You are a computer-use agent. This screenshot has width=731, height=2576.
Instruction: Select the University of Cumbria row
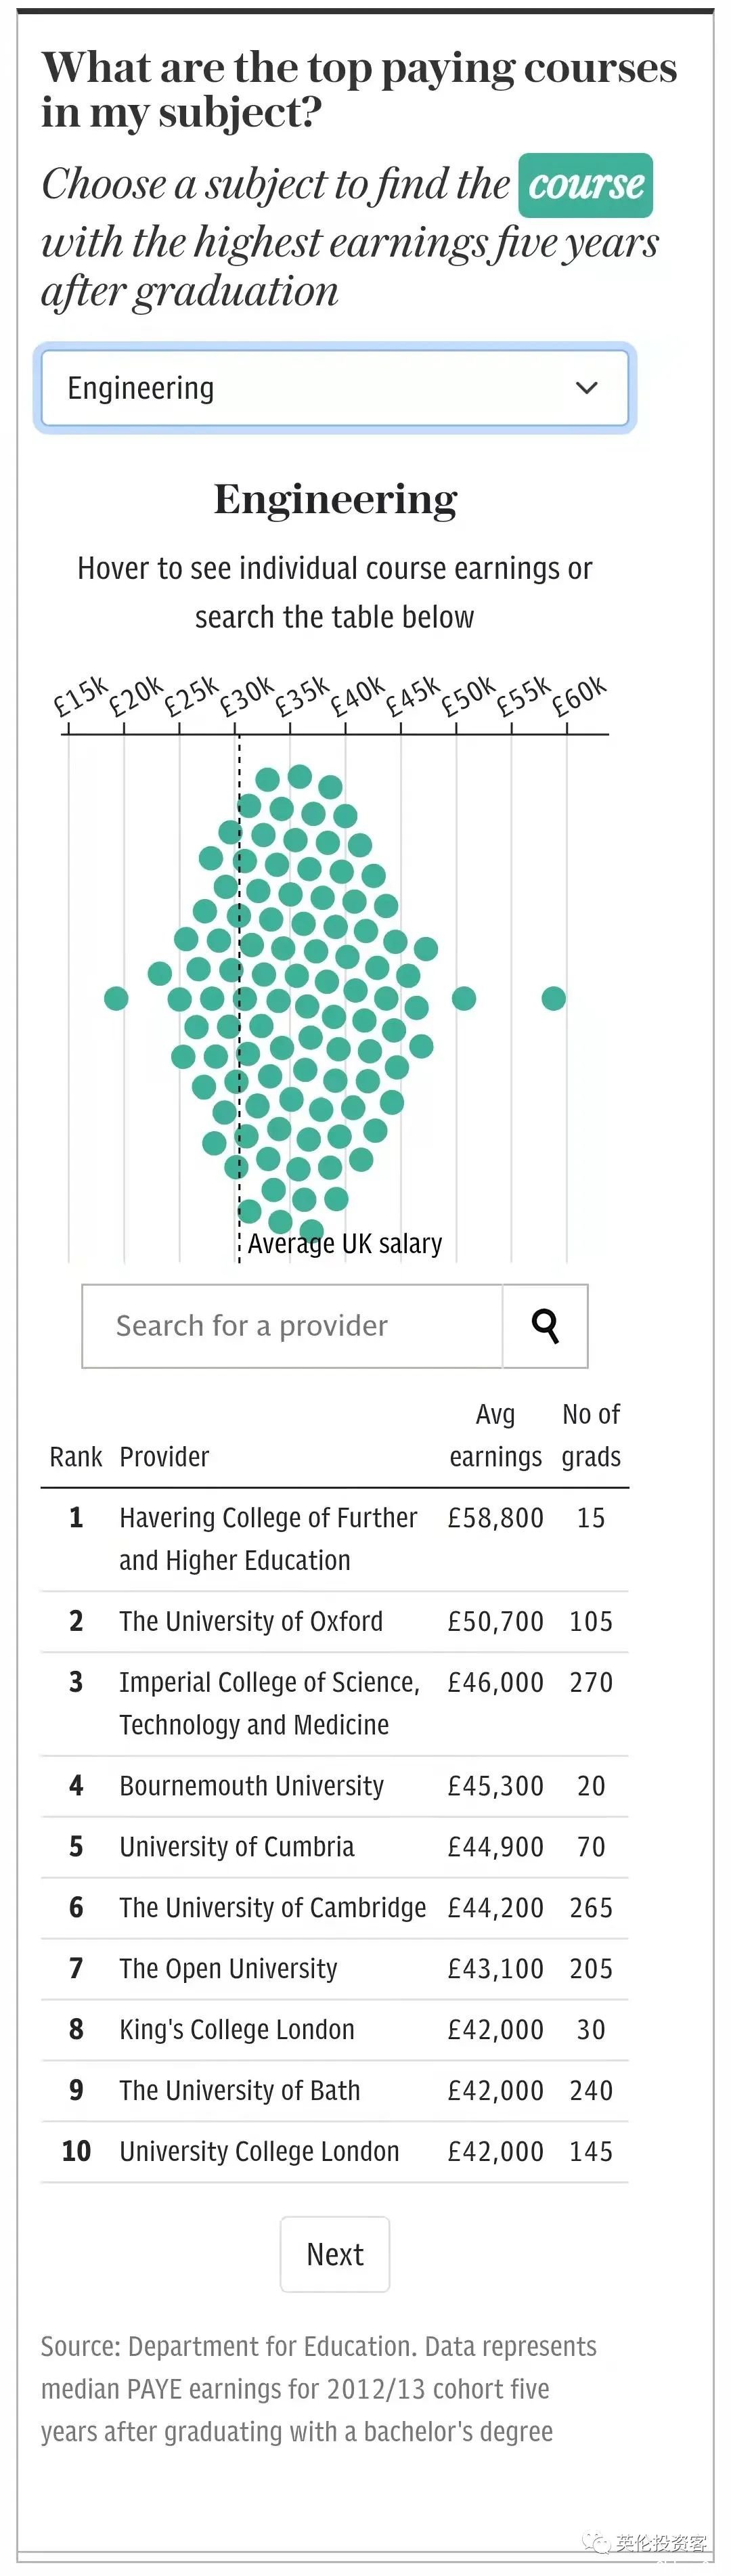(237, 1846)
